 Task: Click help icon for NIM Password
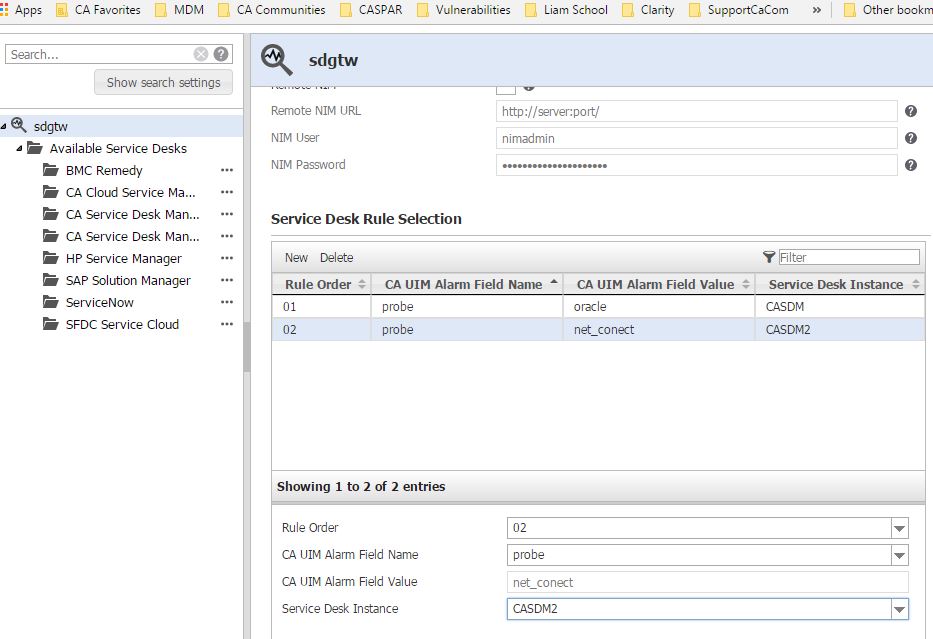910,165
